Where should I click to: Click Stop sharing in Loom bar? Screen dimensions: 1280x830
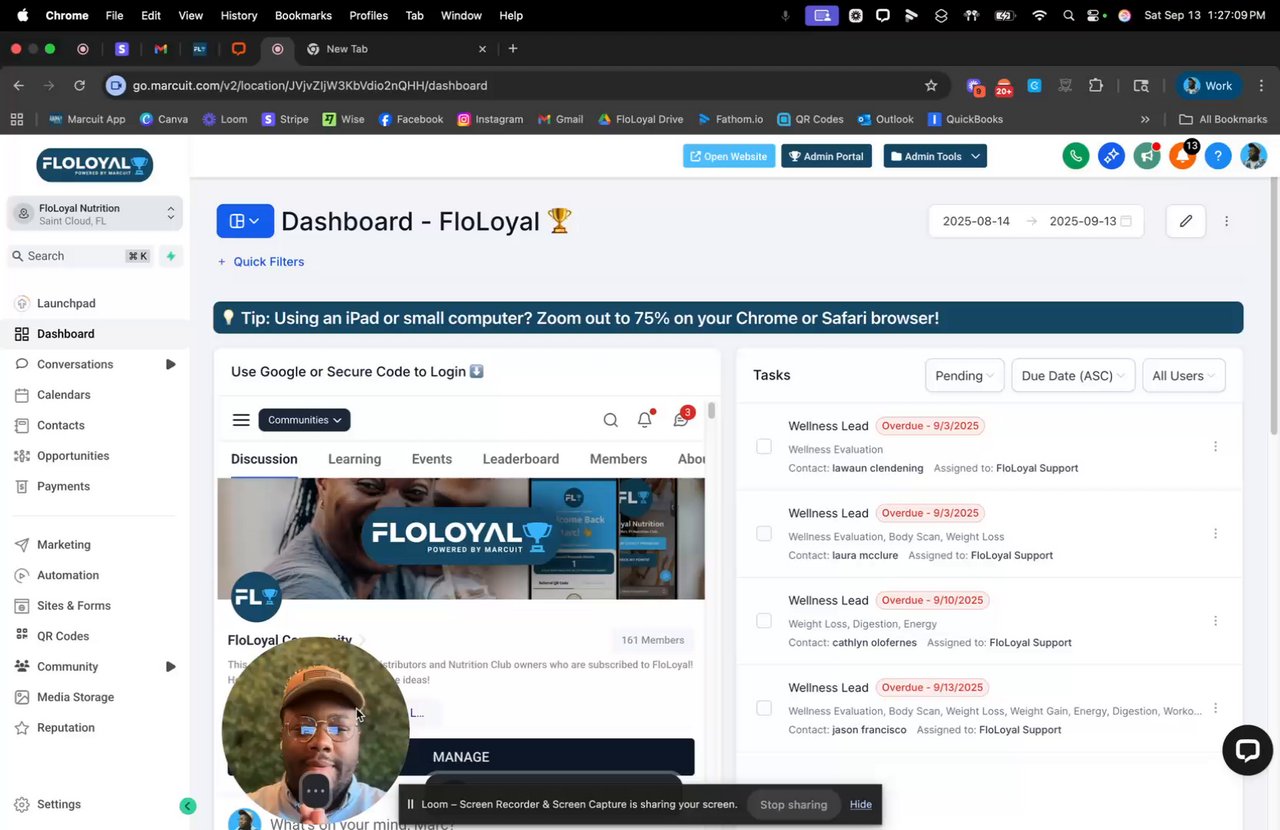(793, 804)
